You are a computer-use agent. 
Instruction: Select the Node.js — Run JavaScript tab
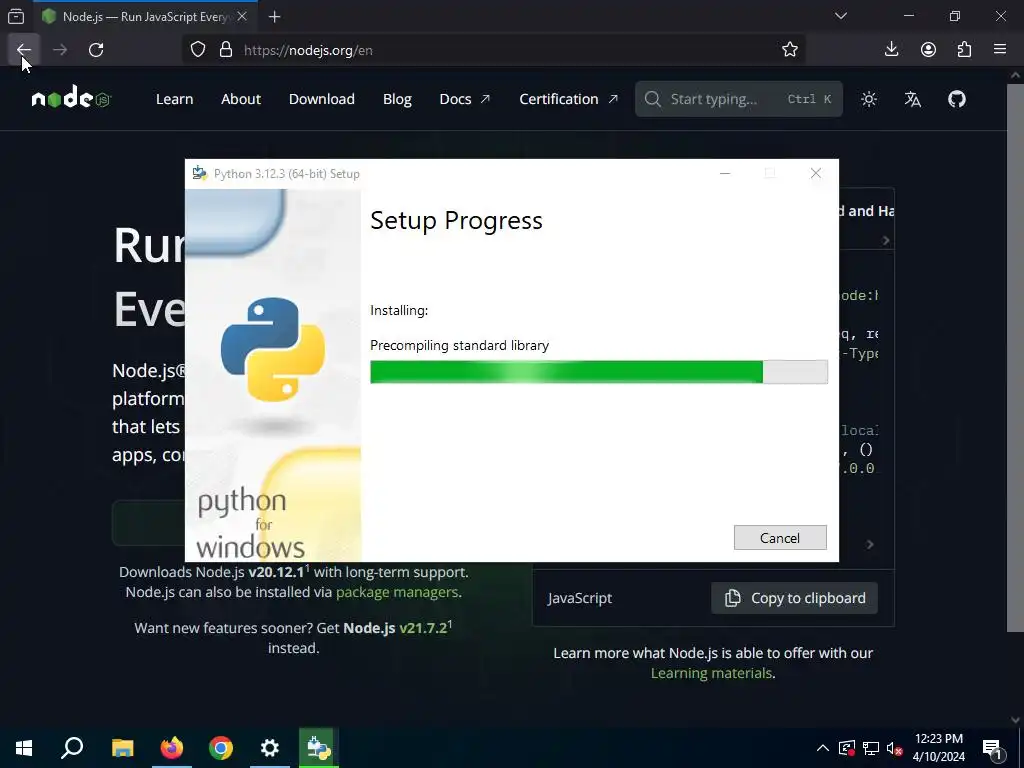tap(144, 16)
